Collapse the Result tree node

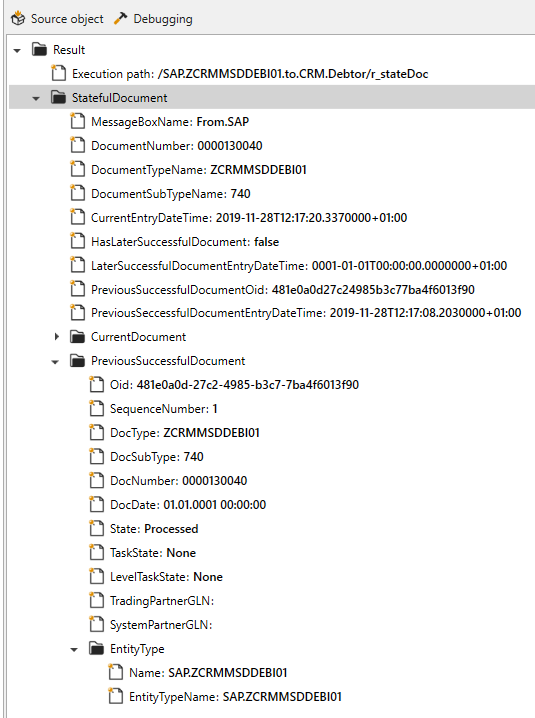pyautogui.click(x=17, y=50)
